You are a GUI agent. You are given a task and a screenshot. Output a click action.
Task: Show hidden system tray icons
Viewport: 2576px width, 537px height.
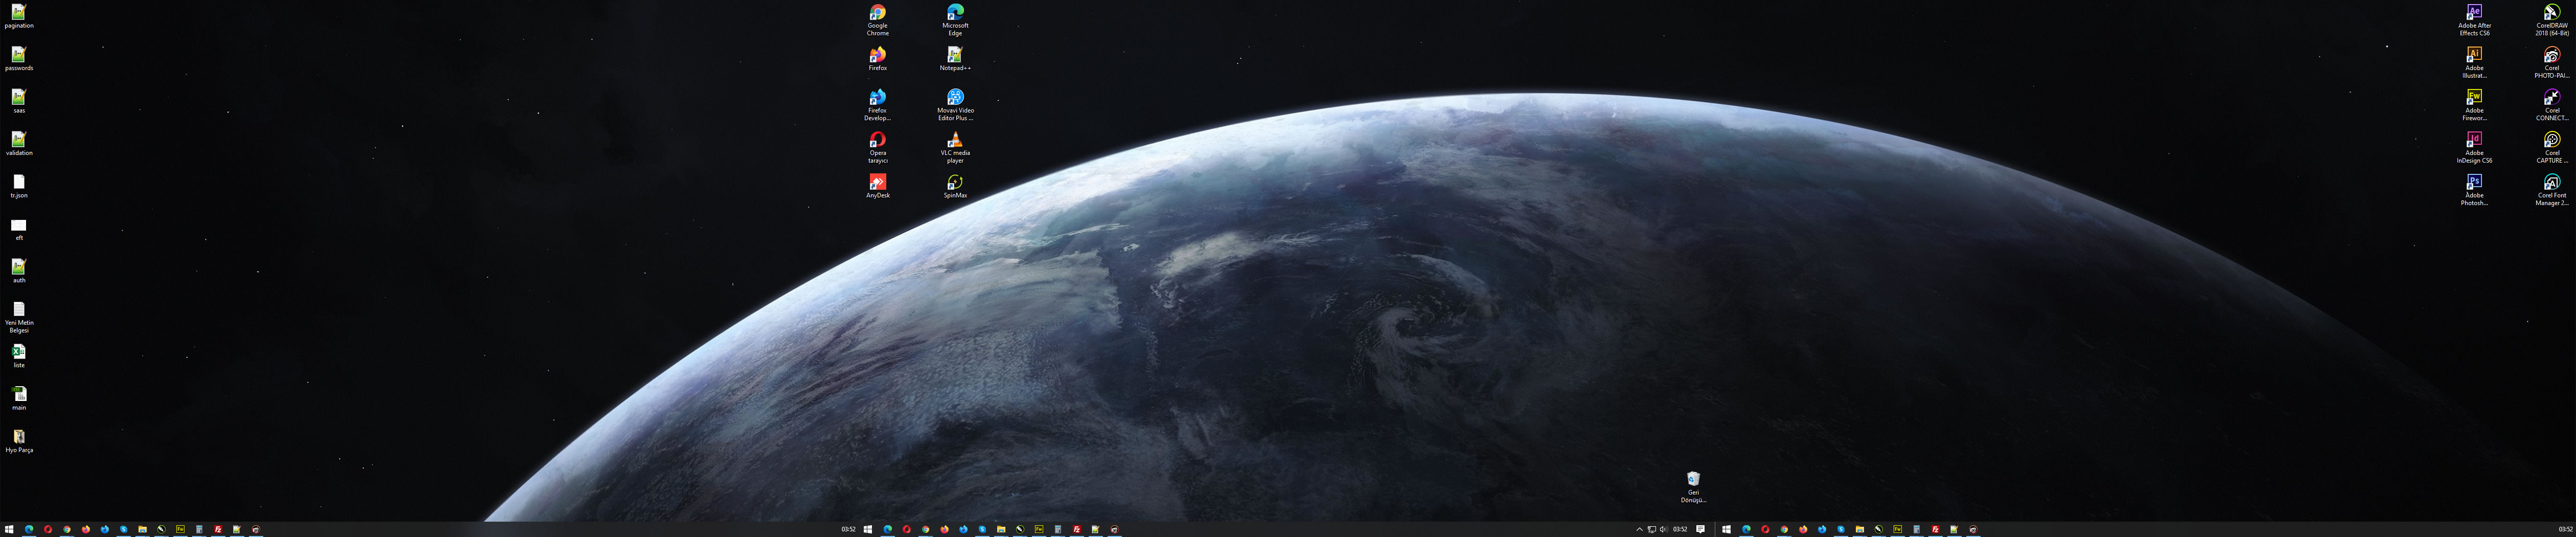(x=1639, y=529)
